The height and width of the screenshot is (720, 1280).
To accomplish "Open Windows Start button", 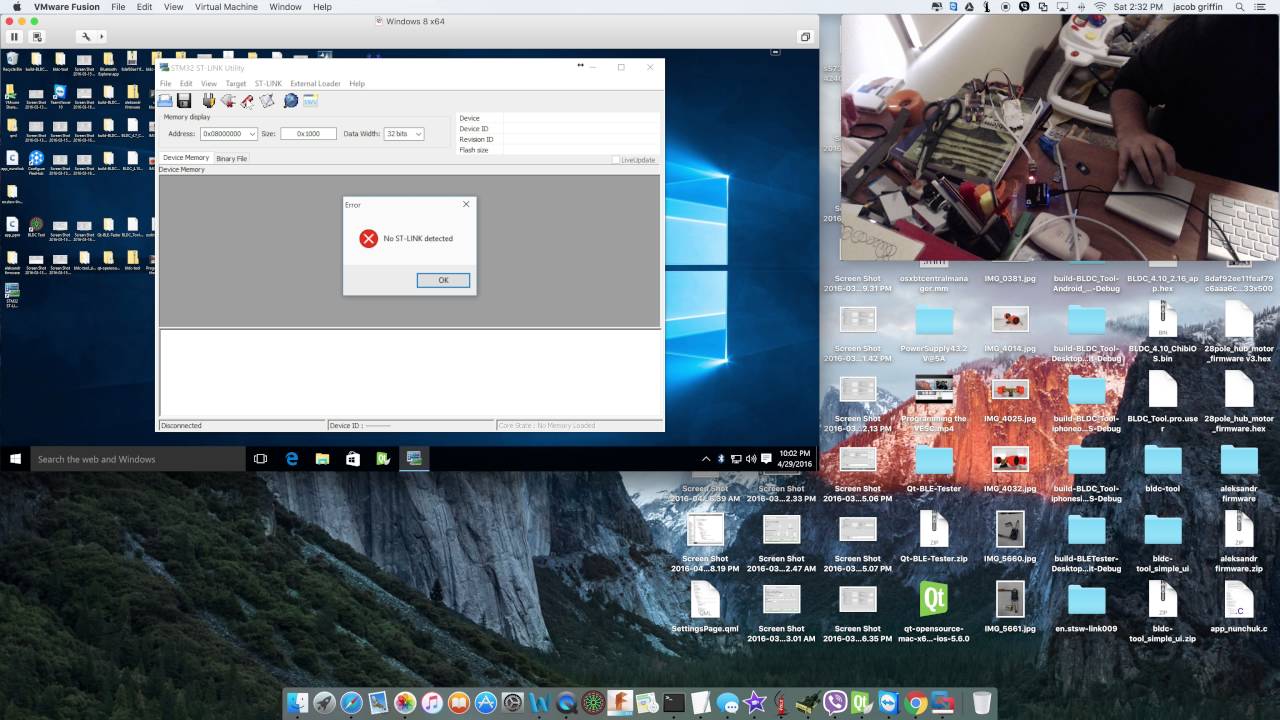I will tap(15, 459).
